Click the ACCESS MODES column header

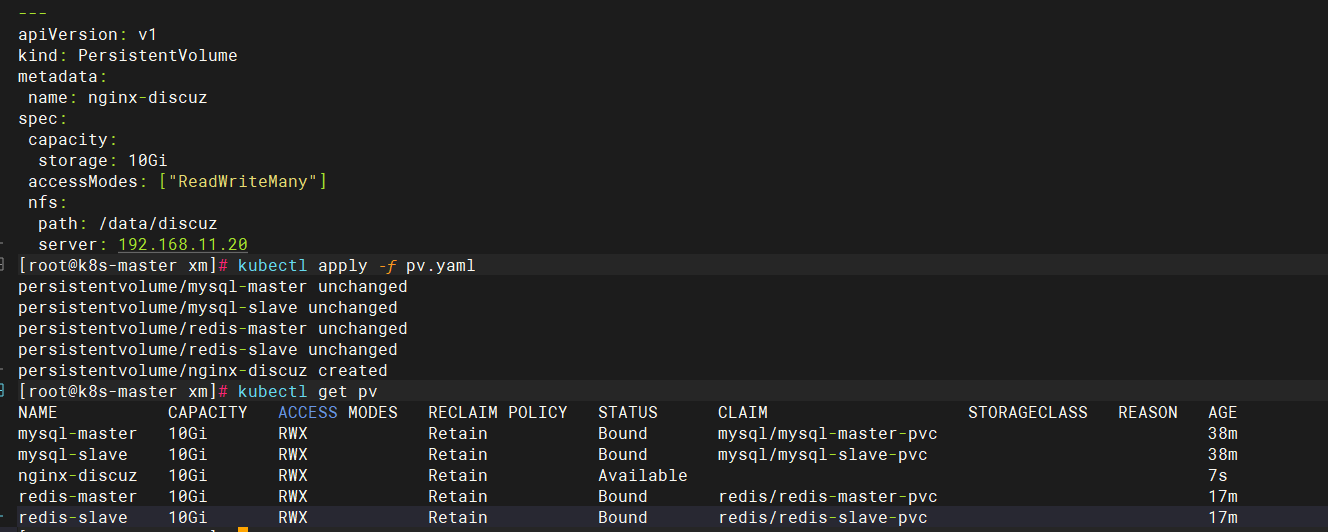(338, 412)
